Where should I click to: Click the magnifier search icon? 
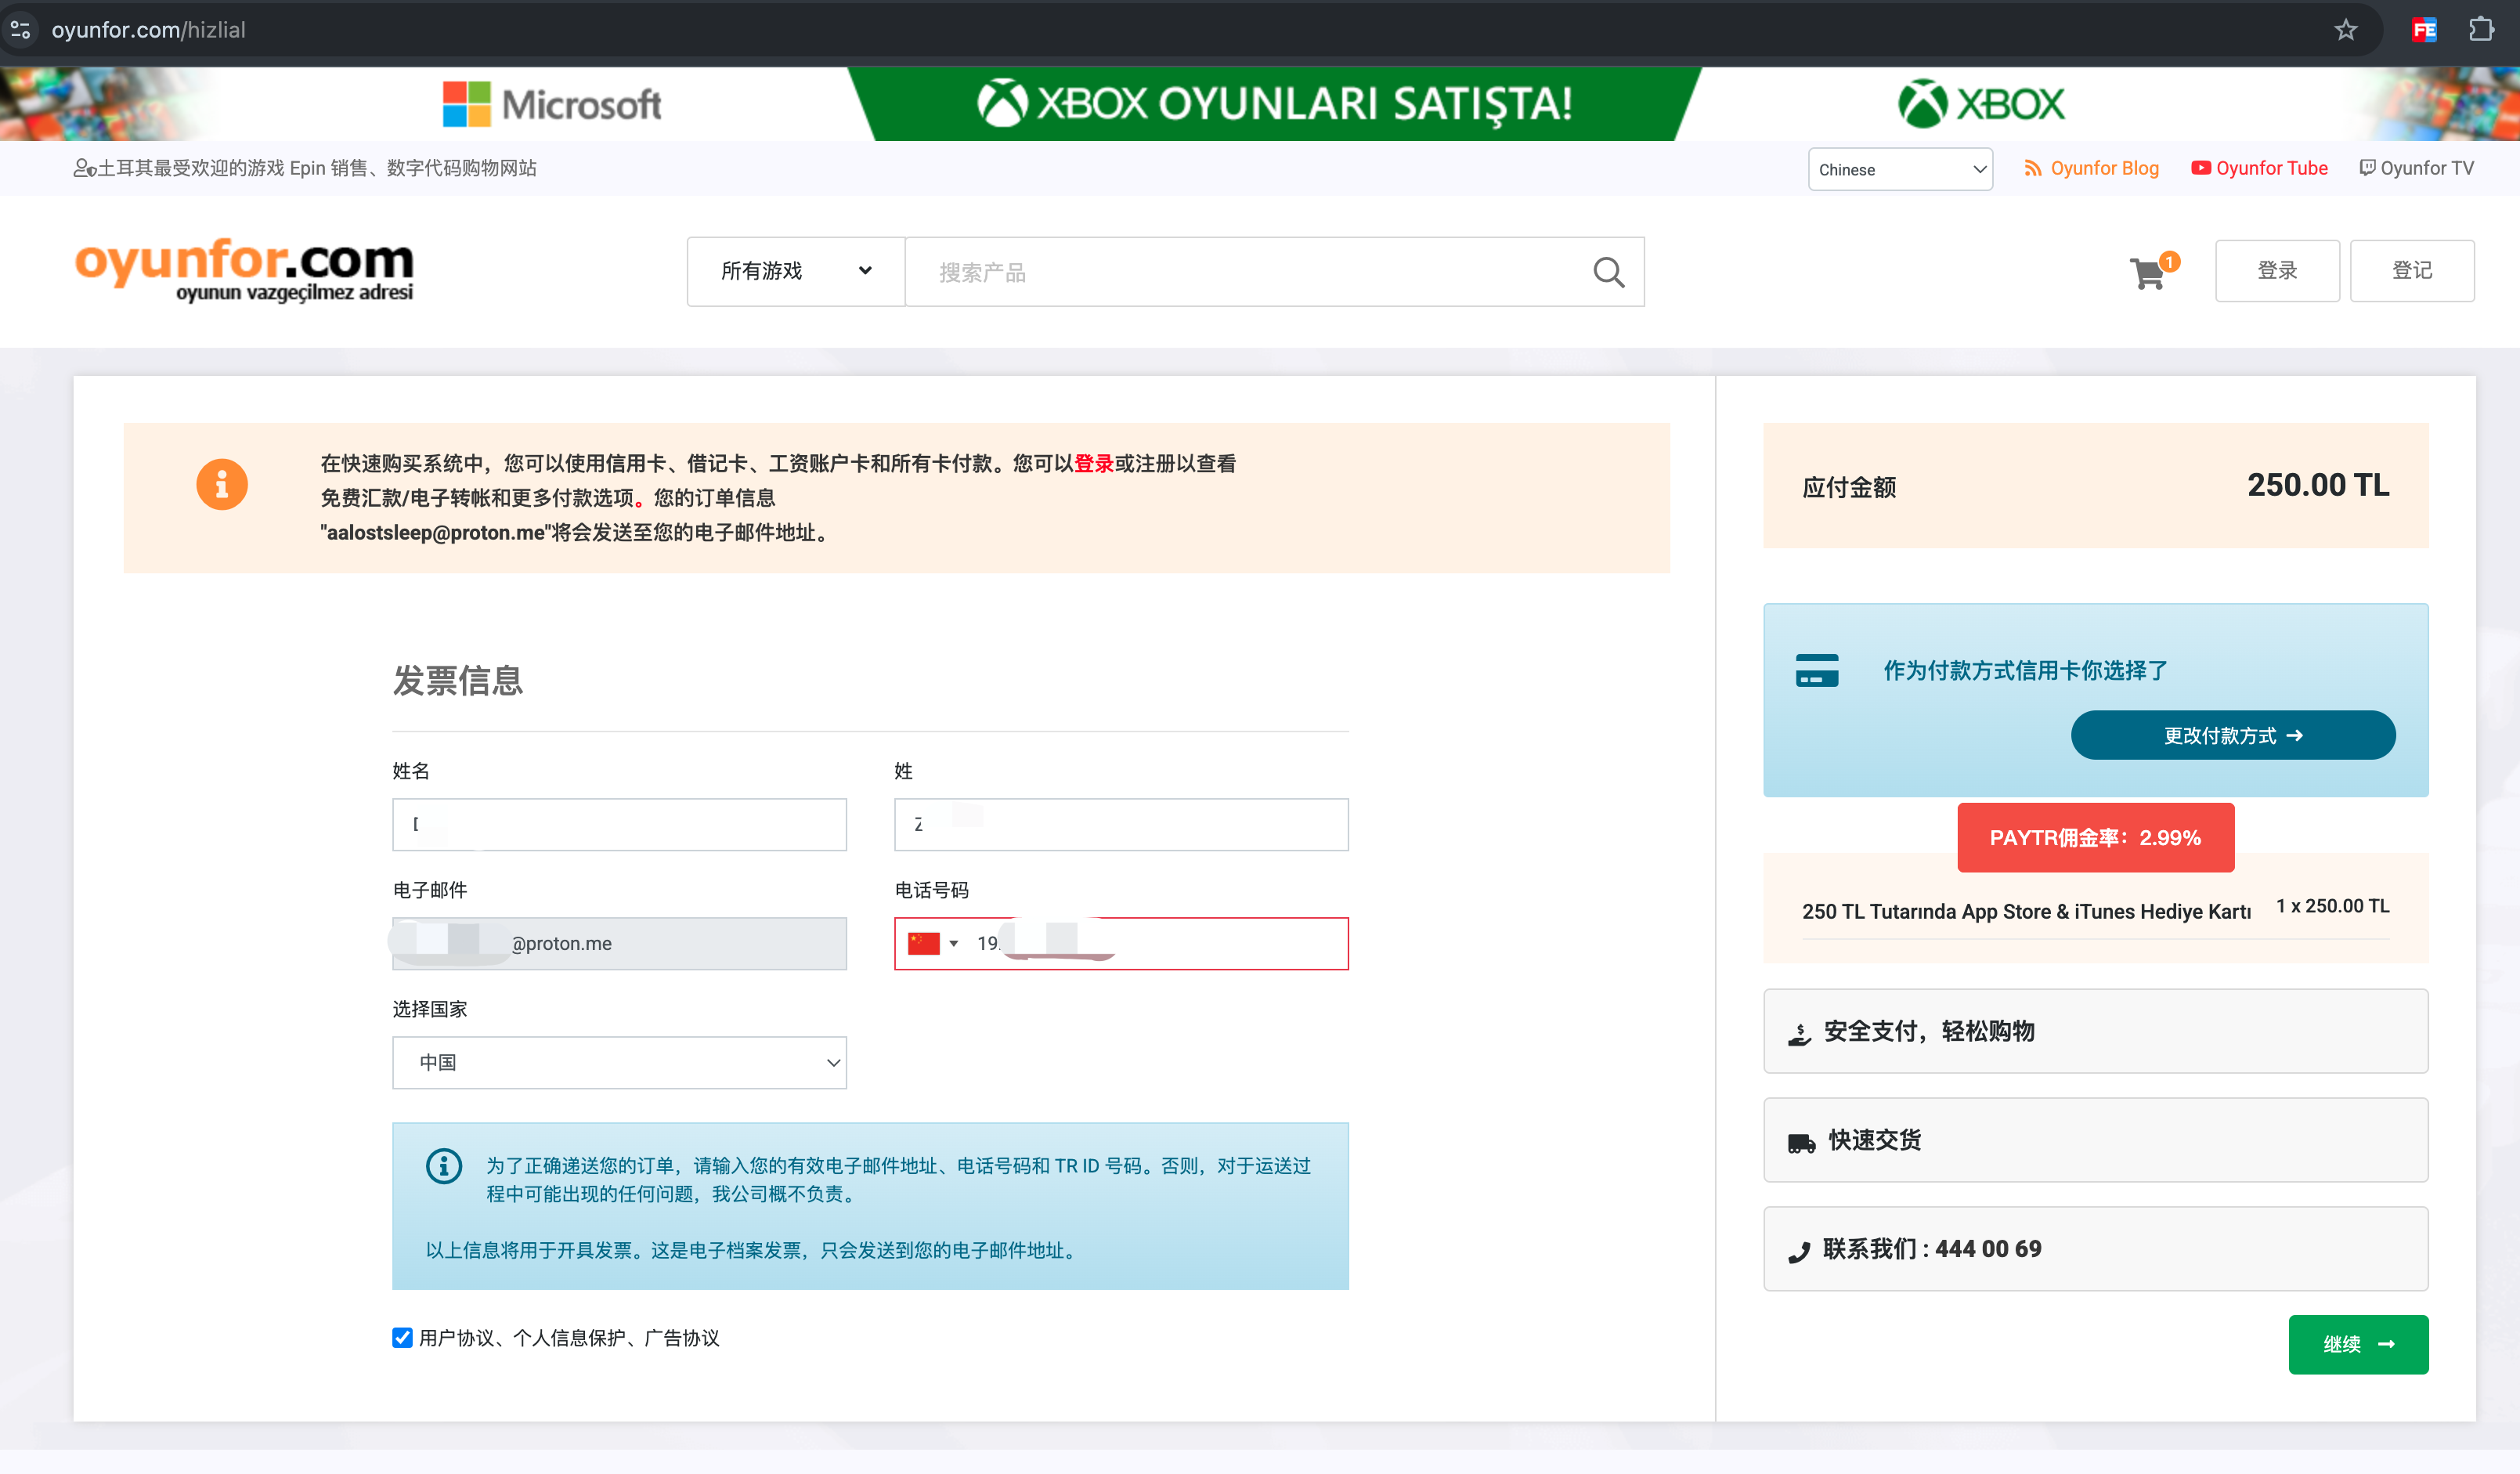click(1608, 272)
